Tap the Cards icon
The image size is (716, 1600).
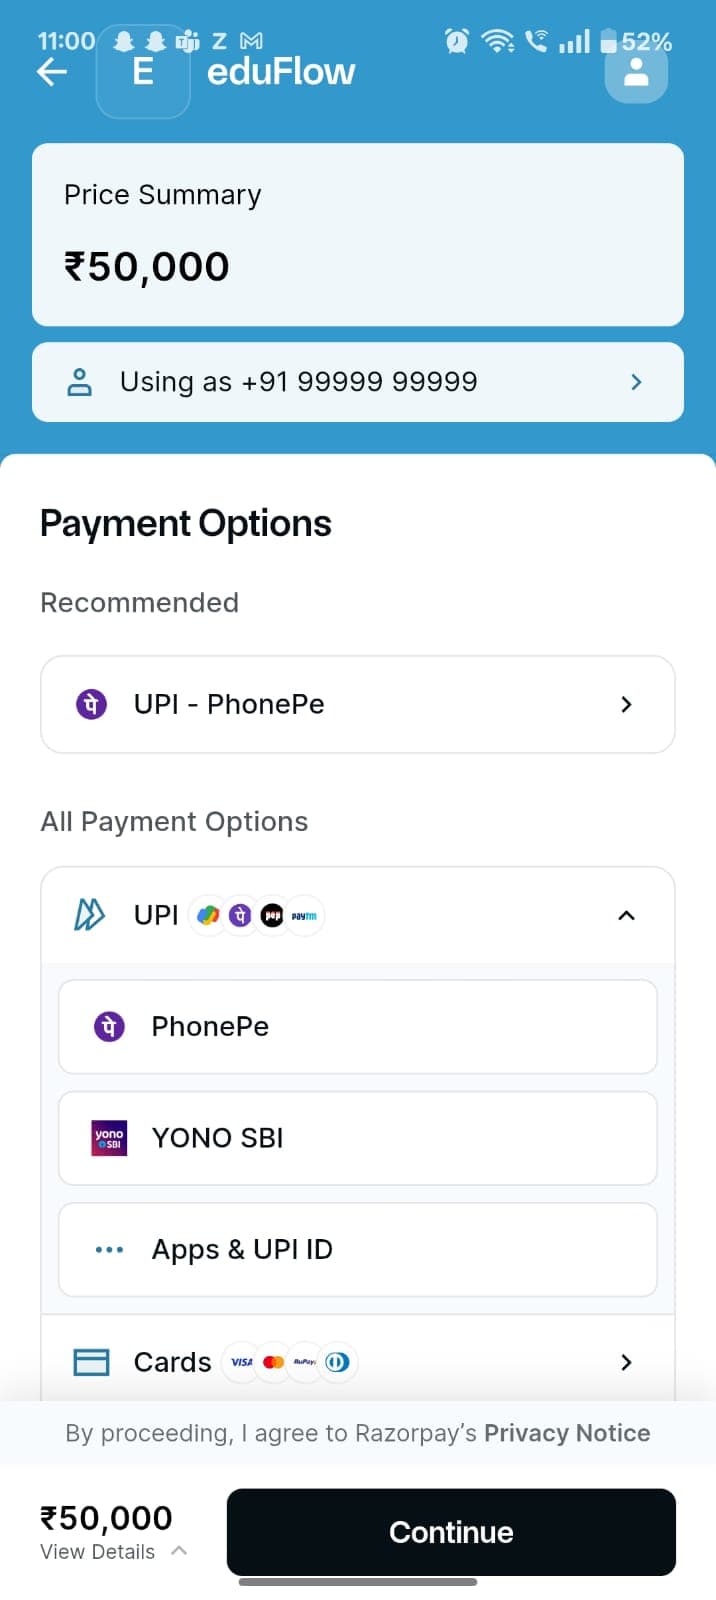tap(92, 1362)
